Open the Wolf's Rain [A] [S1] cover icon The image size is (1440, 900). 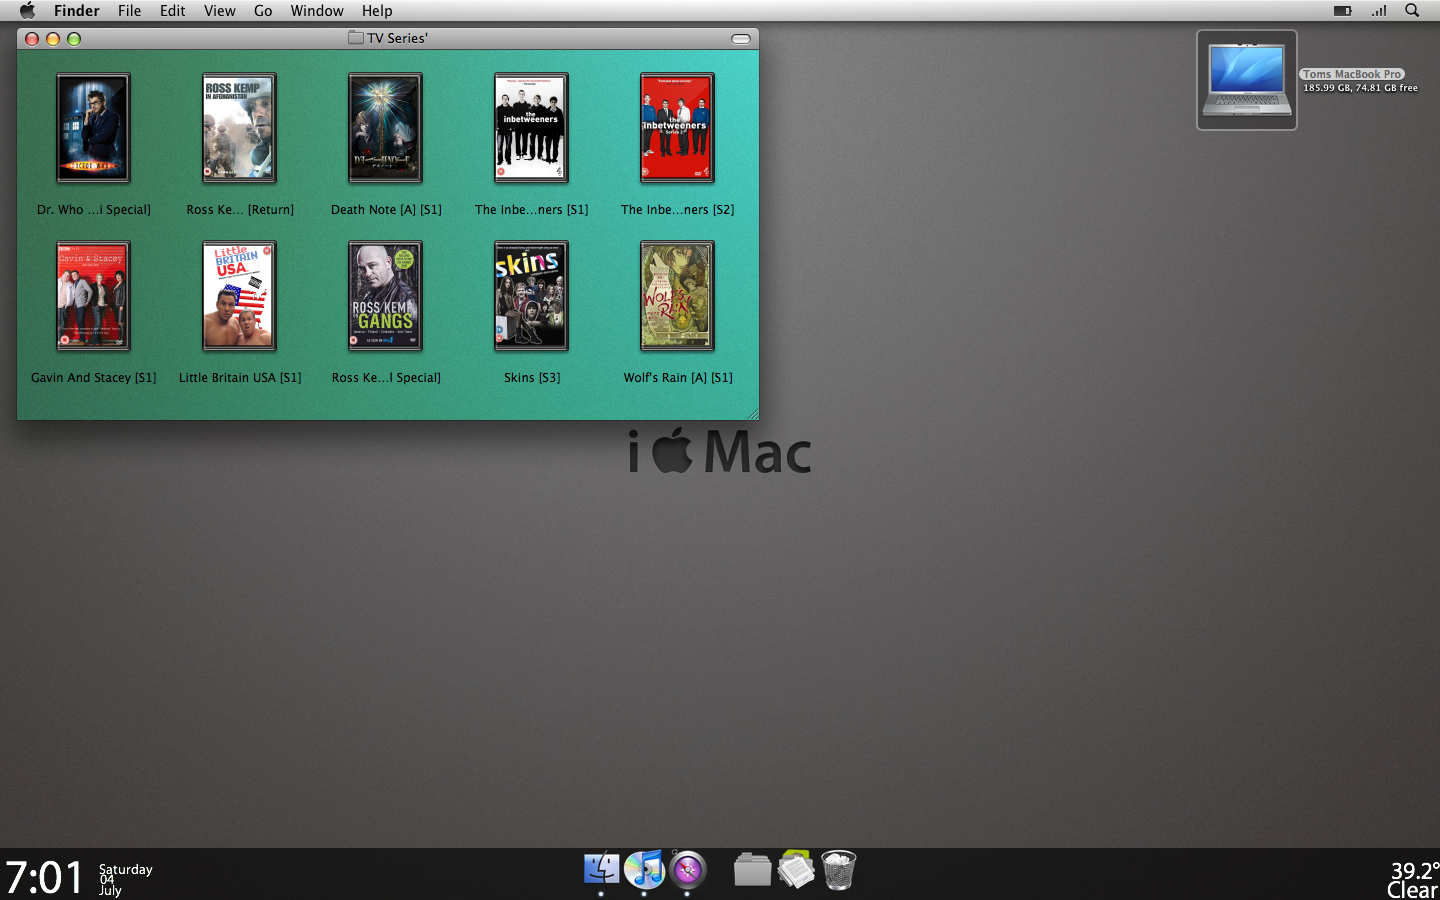(677, 295)
